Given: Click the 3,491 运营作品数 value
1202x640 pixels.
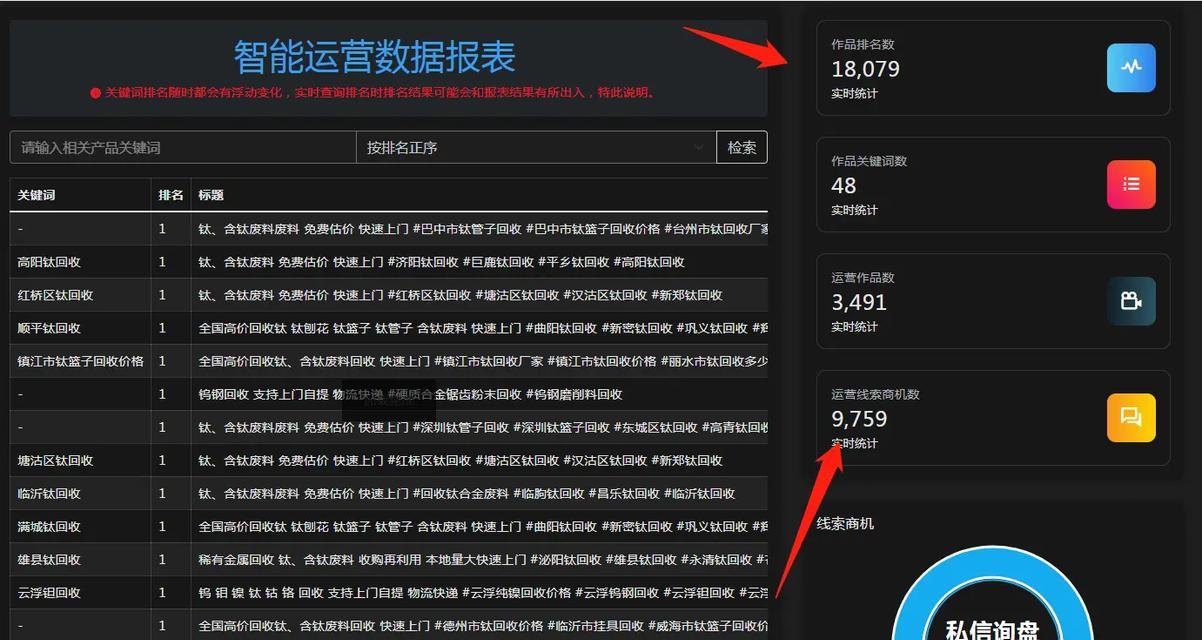Looking at the screenshot, I should [859, 302].
